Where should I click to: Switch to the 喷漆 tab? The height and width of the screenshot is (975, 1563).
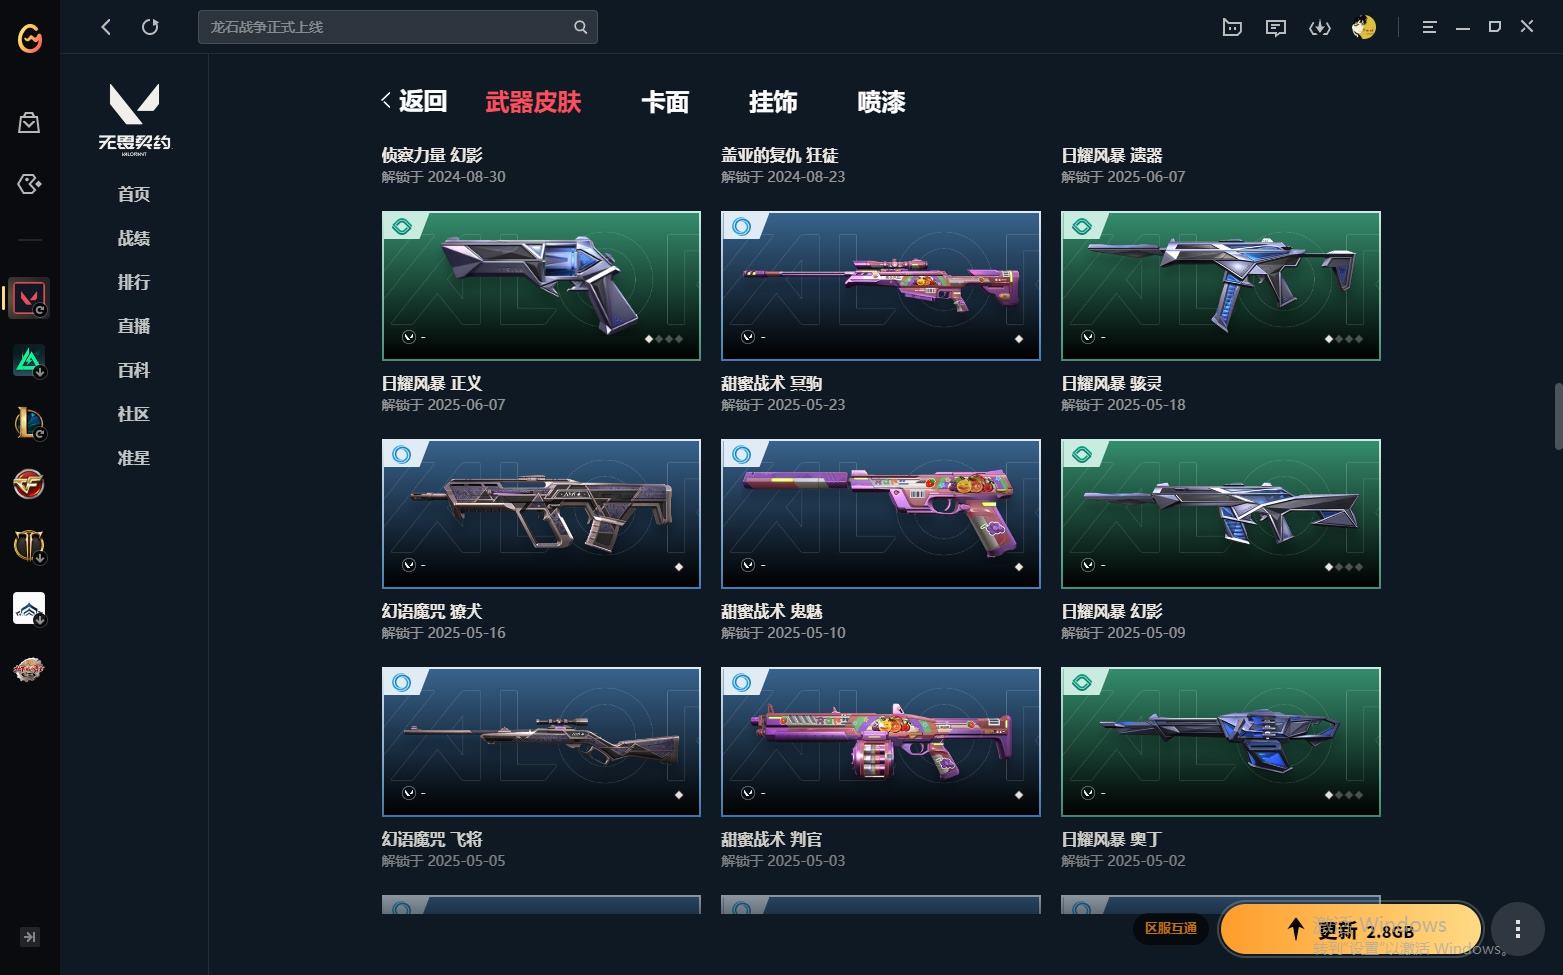pyautogui.click(x=881, y=102)
